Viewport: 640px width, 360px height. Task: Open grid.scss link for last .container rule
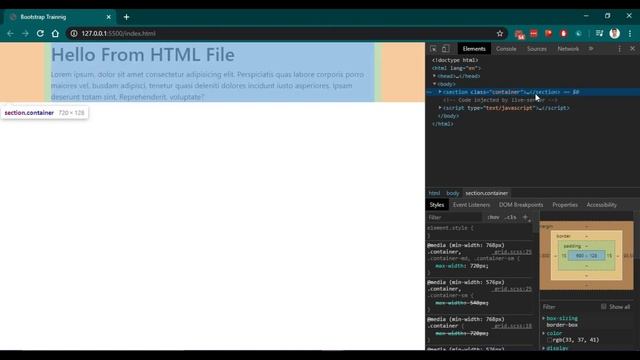pyautogui.click(x=512, y=326)
